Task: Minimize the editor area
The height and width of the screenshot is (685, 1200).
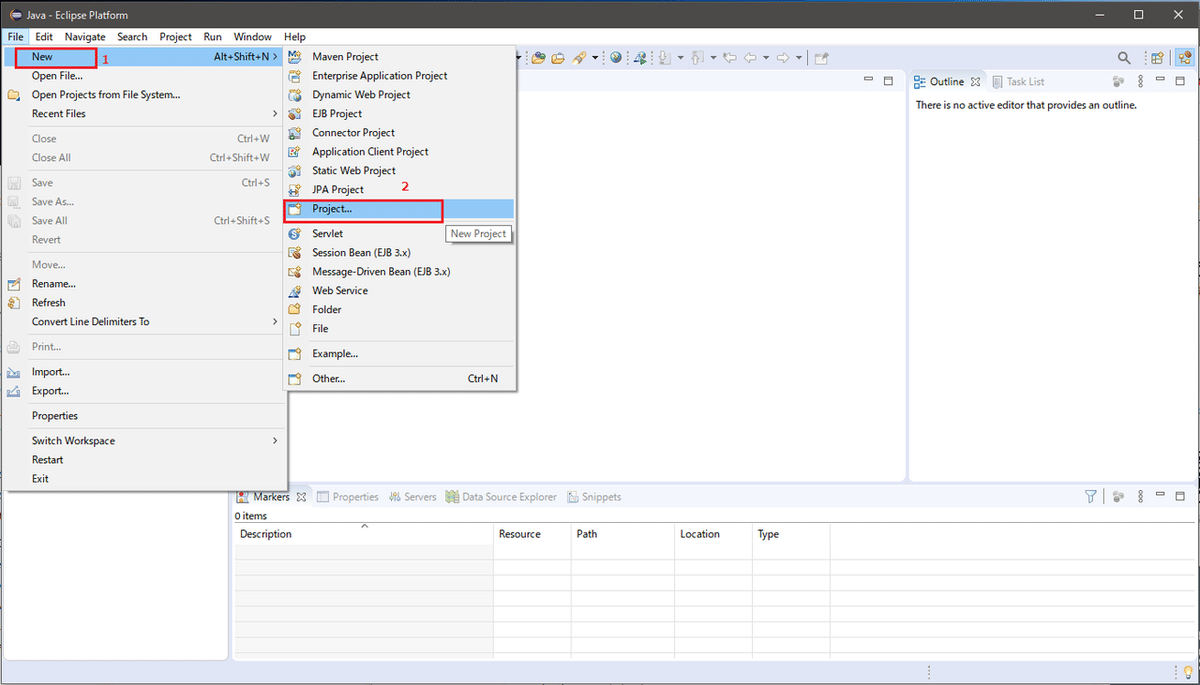Action: (x=866, y=81)
